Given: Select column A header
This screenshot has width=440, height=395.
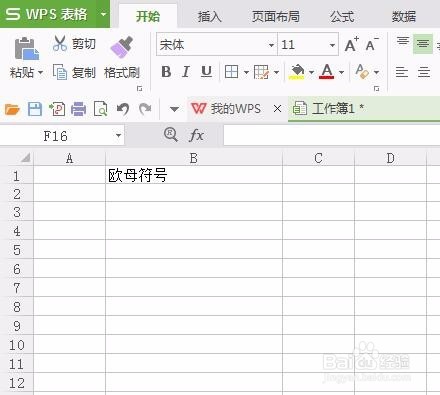Looking at the screenshot, I should (69, 158).
